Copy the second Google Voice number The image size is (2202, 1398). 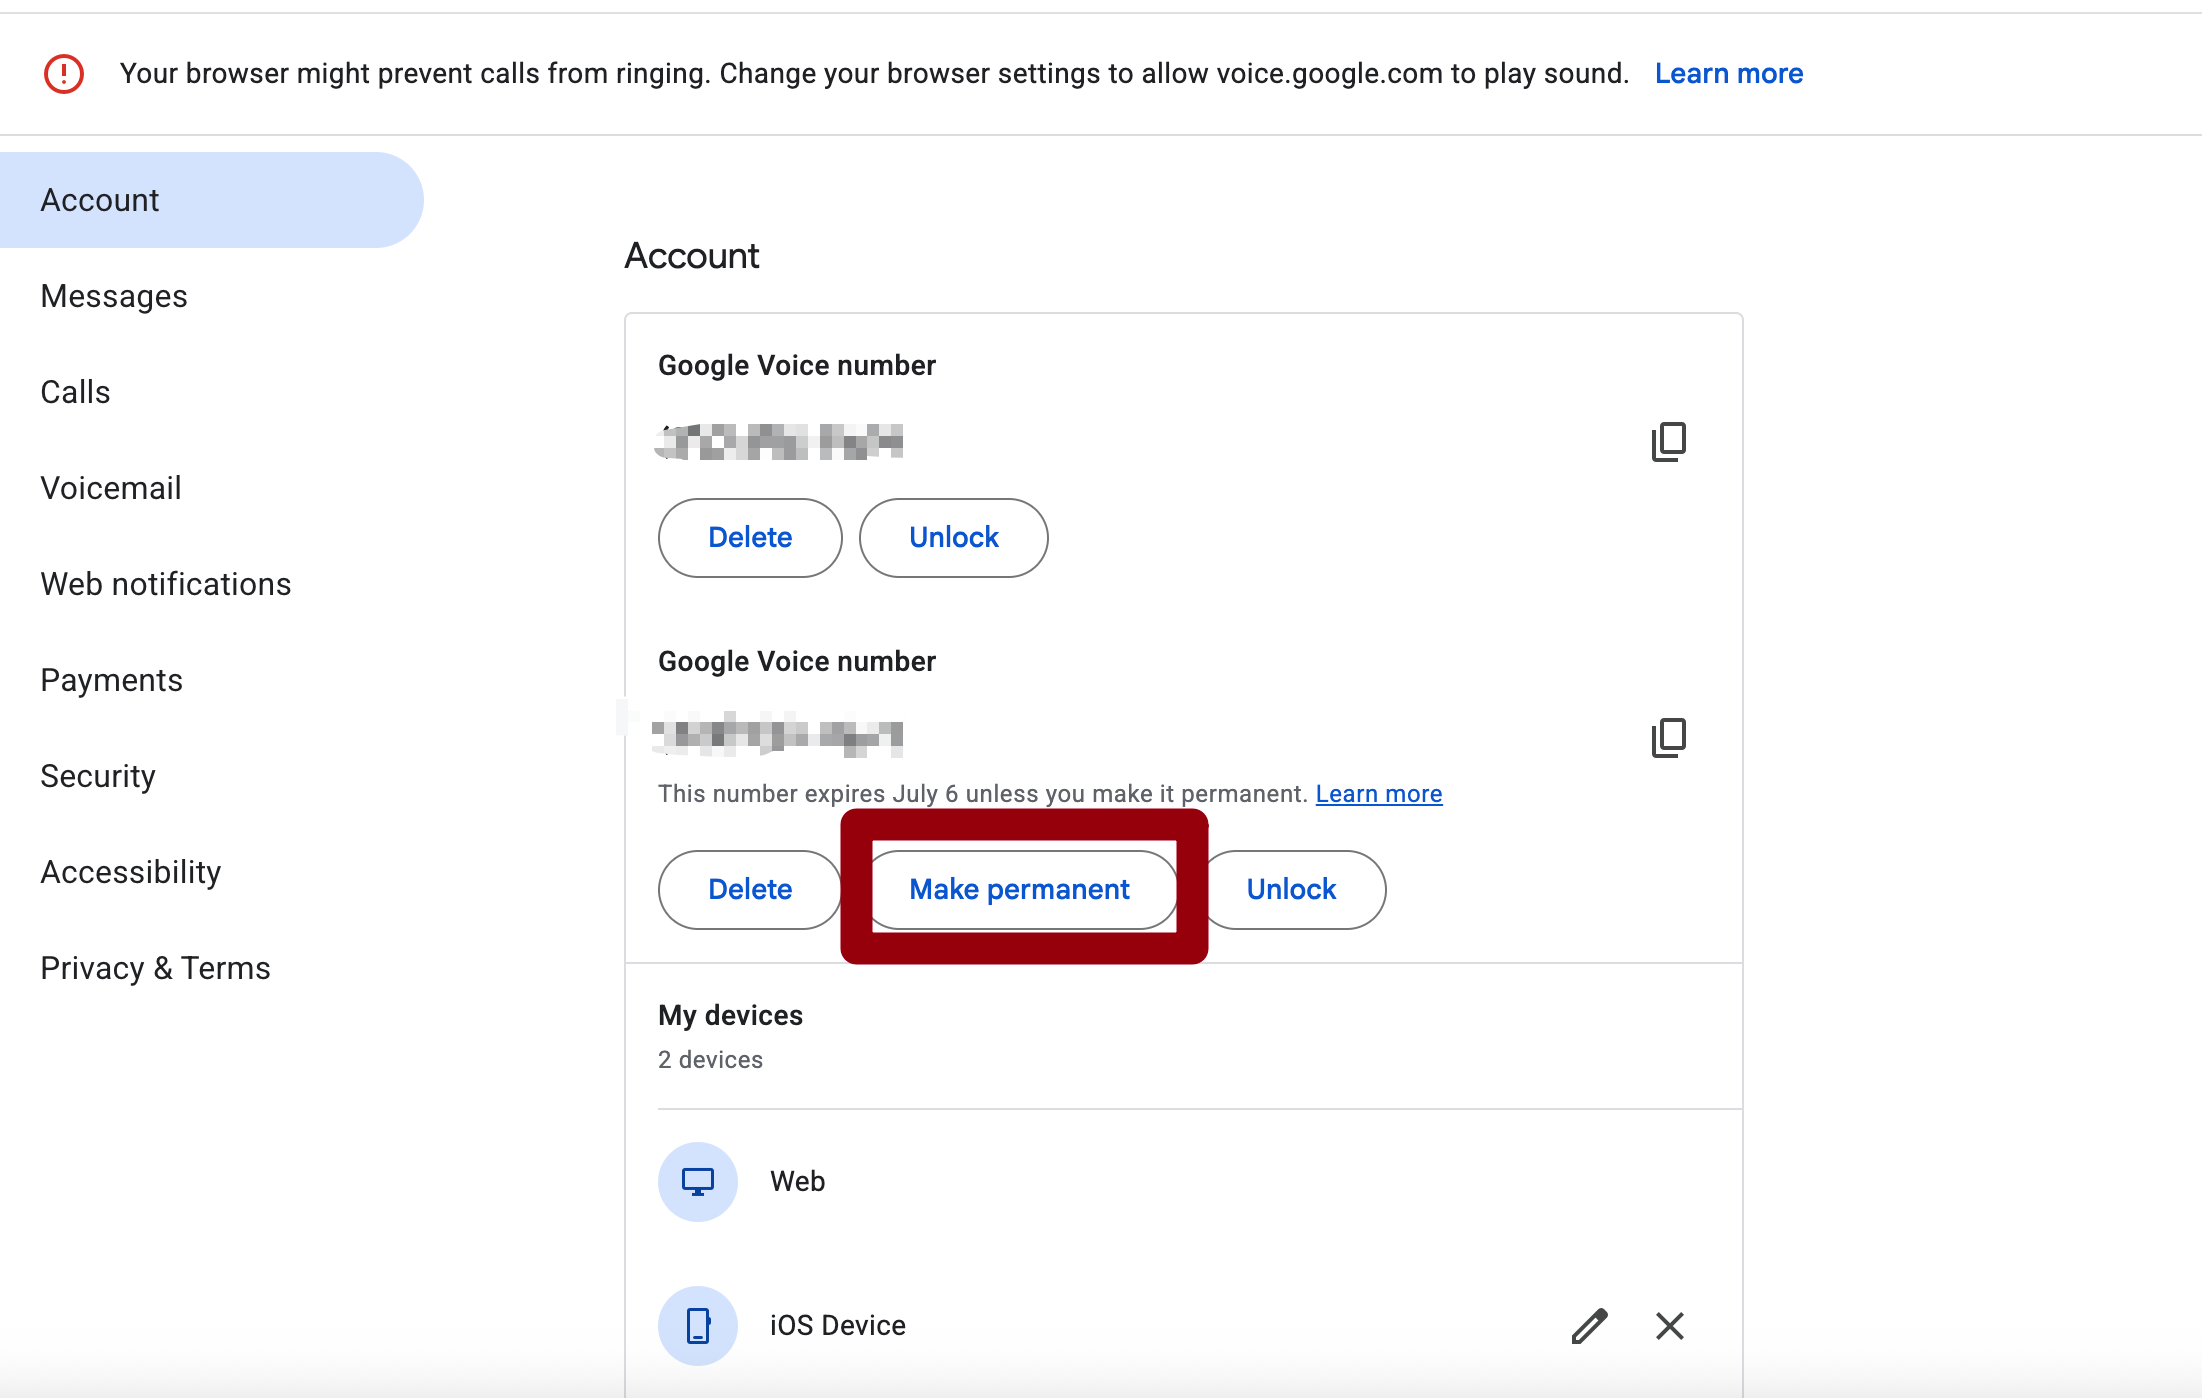tap(1668, 738)
